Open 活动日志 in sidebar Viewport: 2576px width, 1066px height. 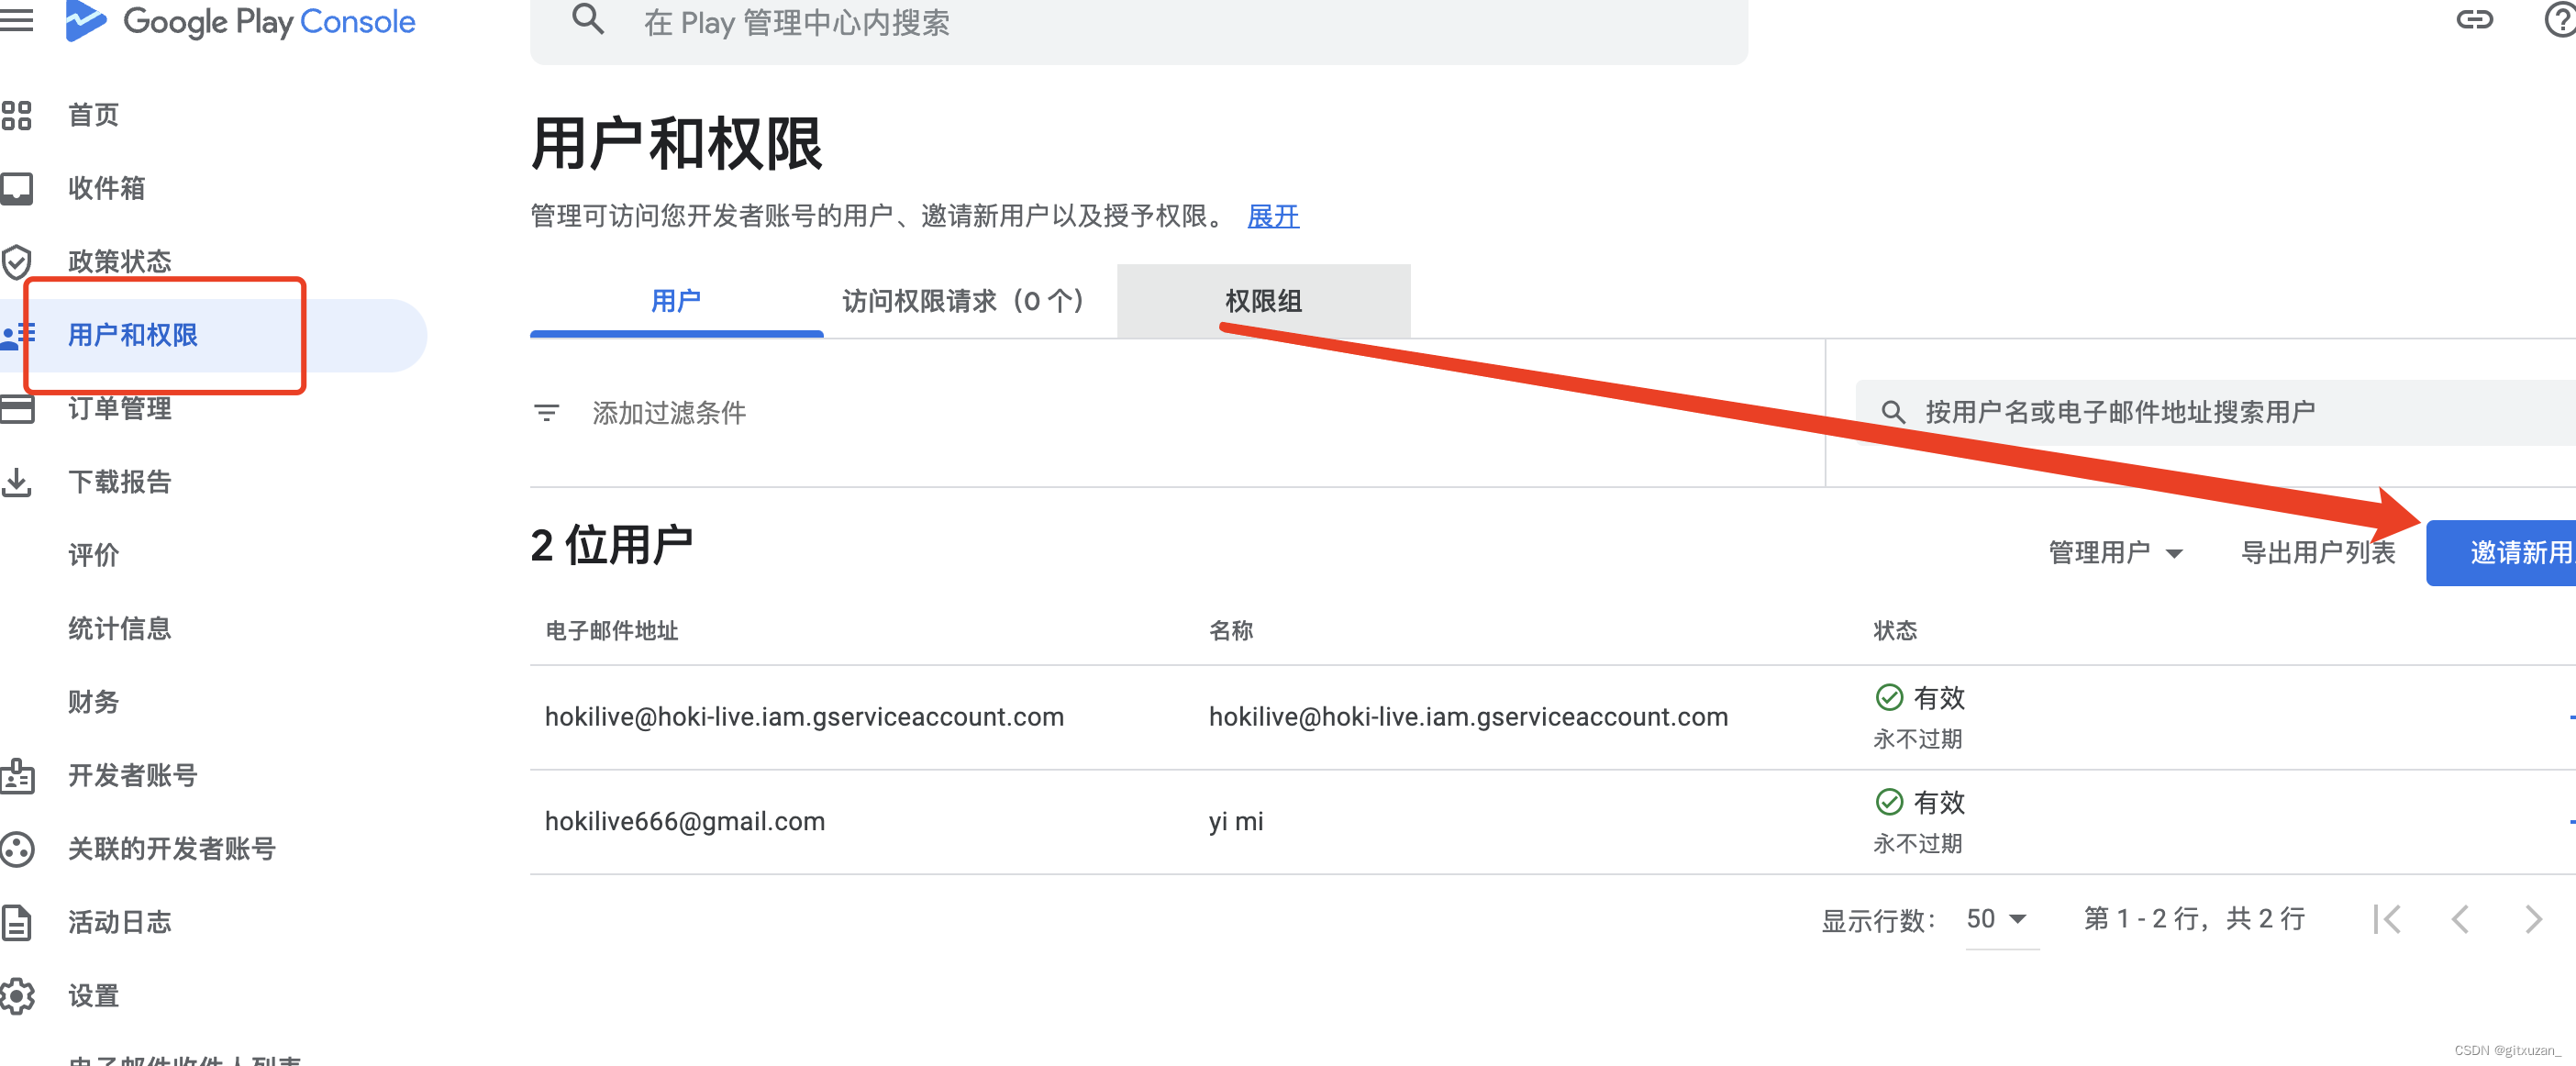coord(120,922)
